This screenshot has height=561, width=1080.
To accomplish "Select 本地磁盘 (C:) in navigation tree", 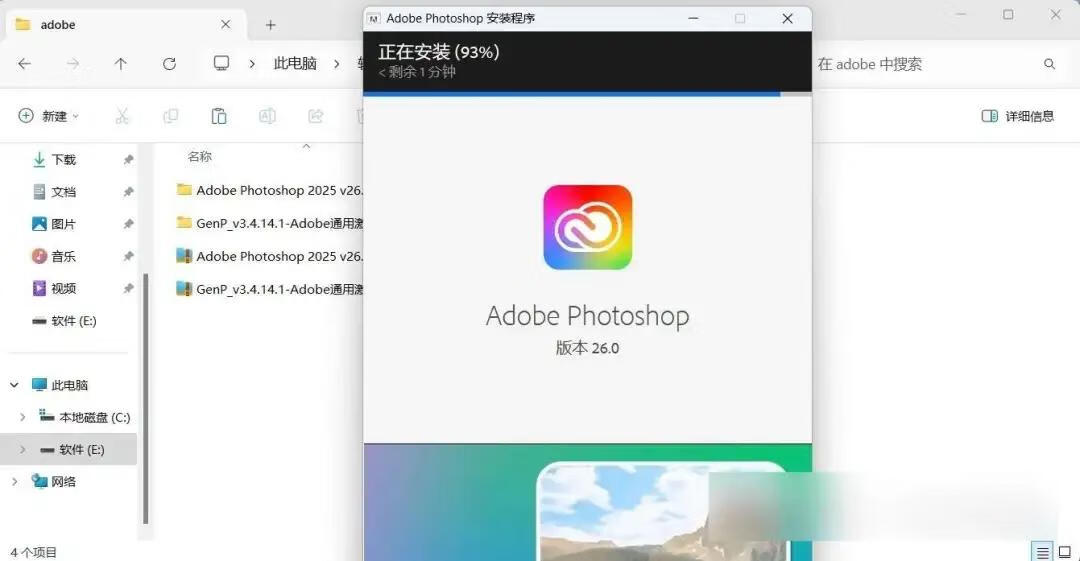I will click(94, 417).
